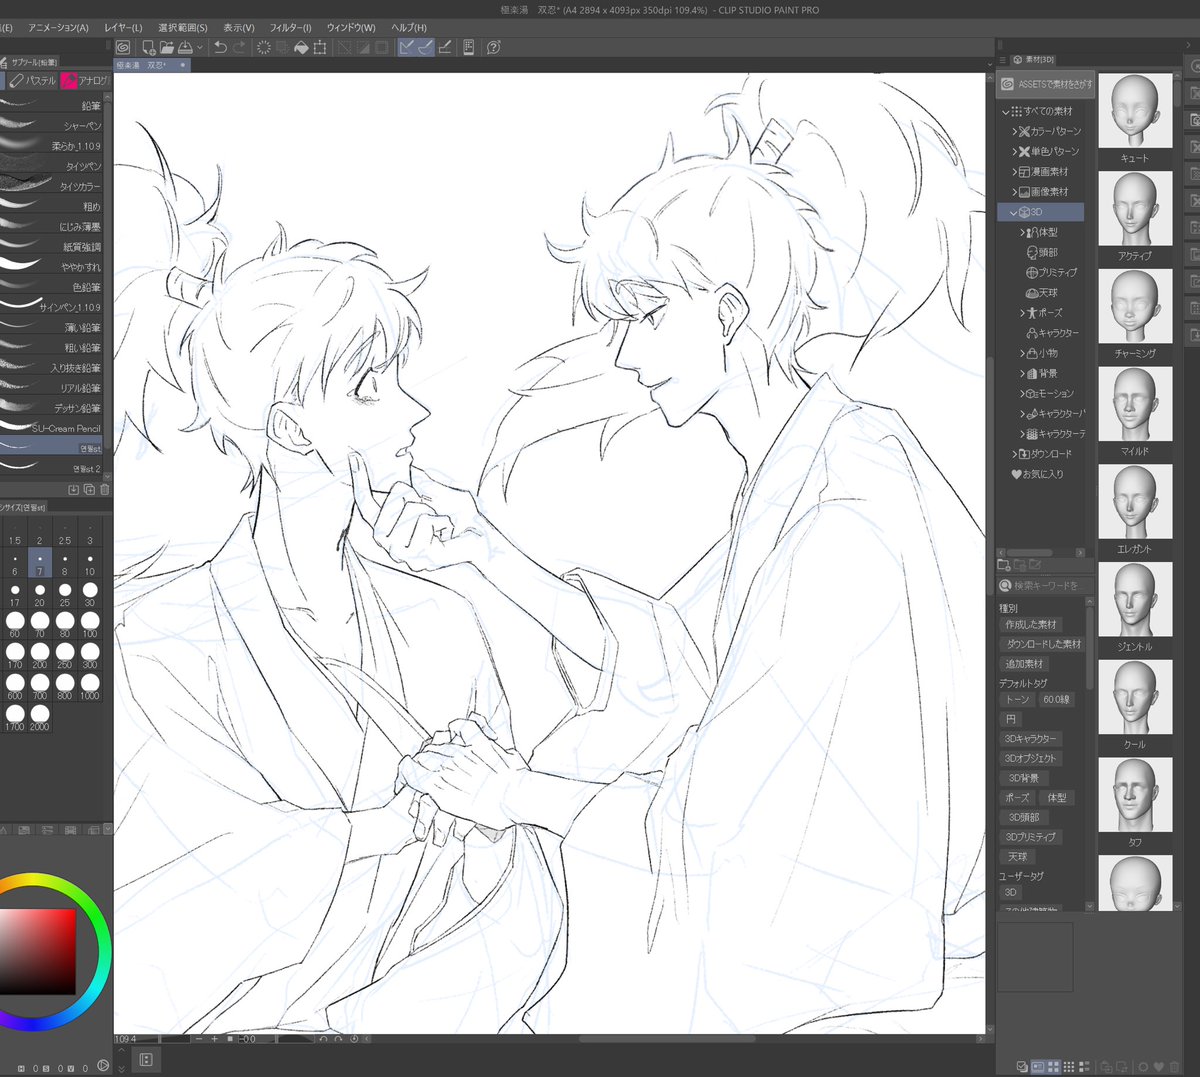The width and height of the screenshot is (1200, 1077).
Task: Toggle Snap to Grid icon
Action: (x=445, y=47)
